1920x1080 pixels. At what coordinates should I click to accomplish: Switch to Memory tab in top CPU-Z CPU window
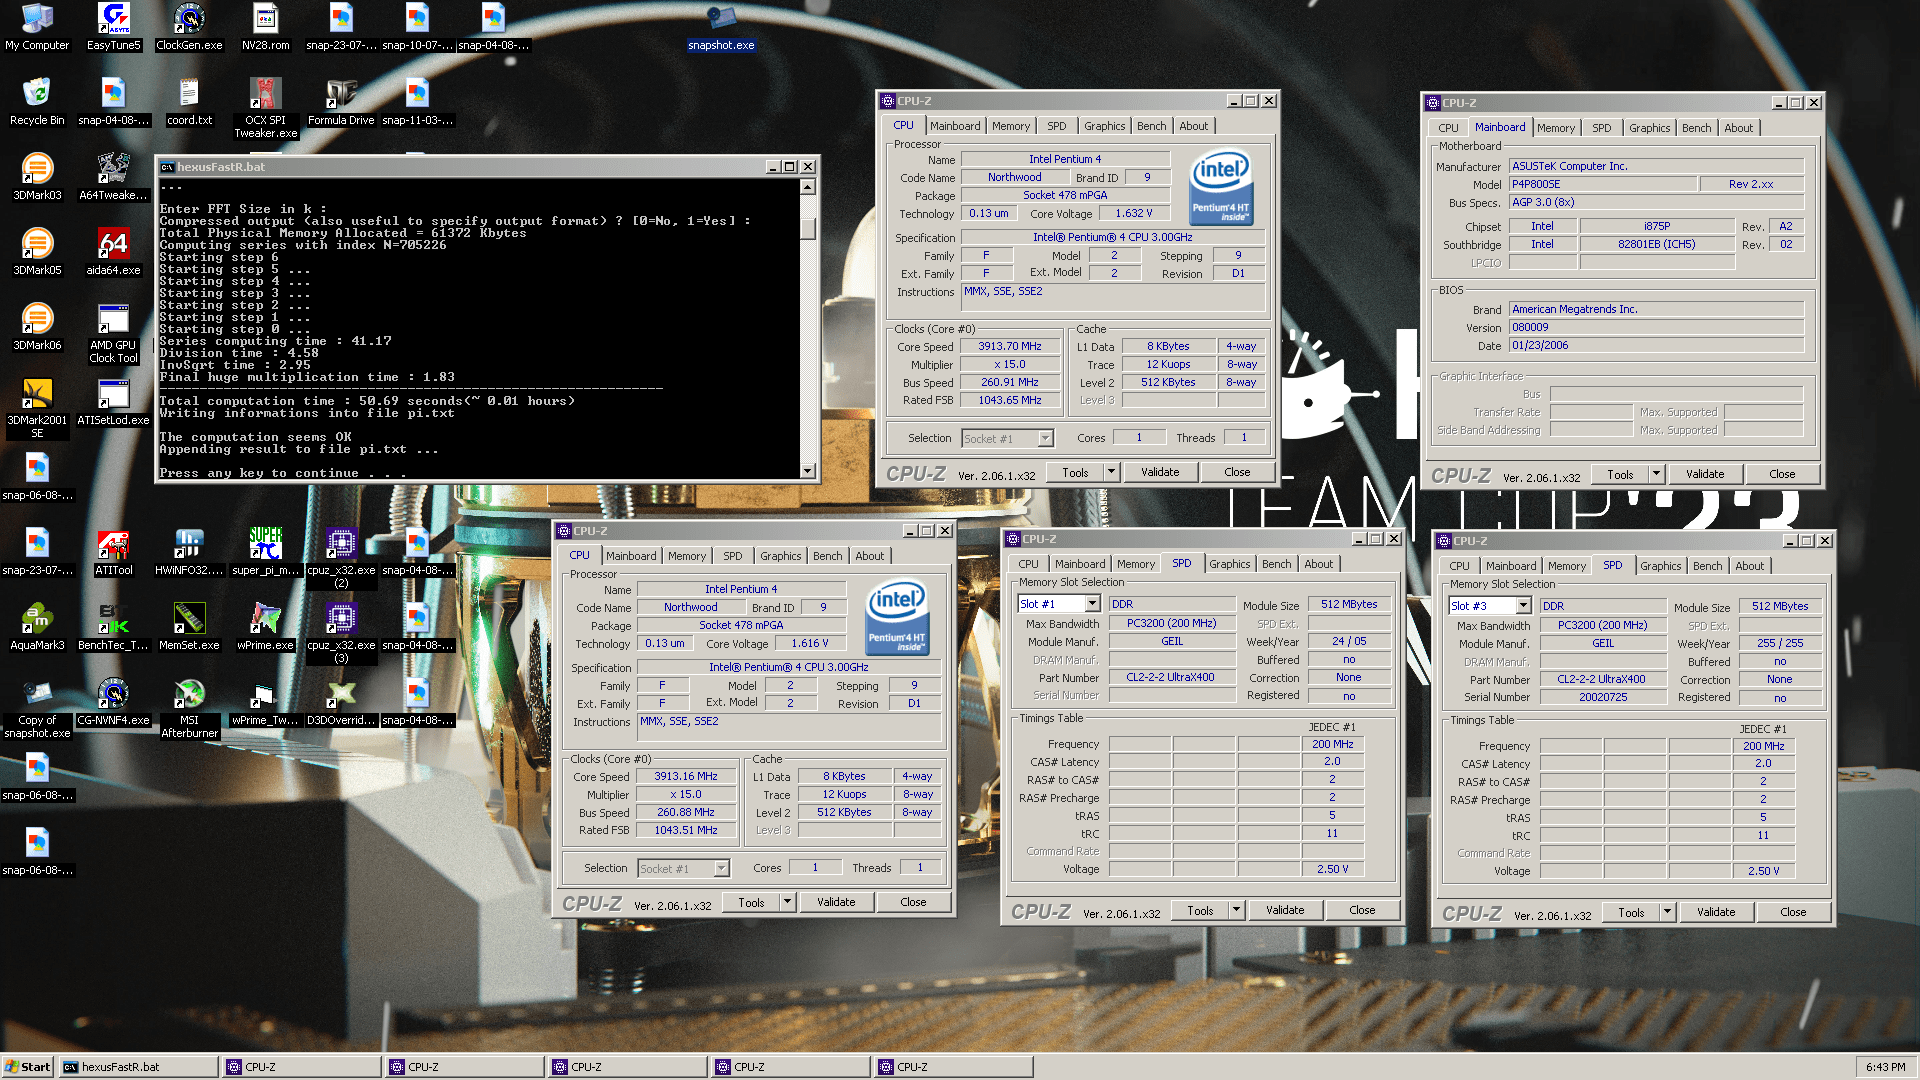[1010, 126]
